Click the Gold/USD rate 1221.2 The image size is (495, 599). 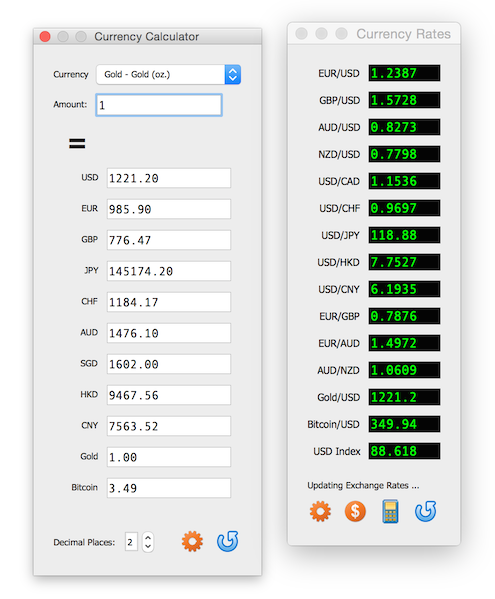(x=404, y=397)
